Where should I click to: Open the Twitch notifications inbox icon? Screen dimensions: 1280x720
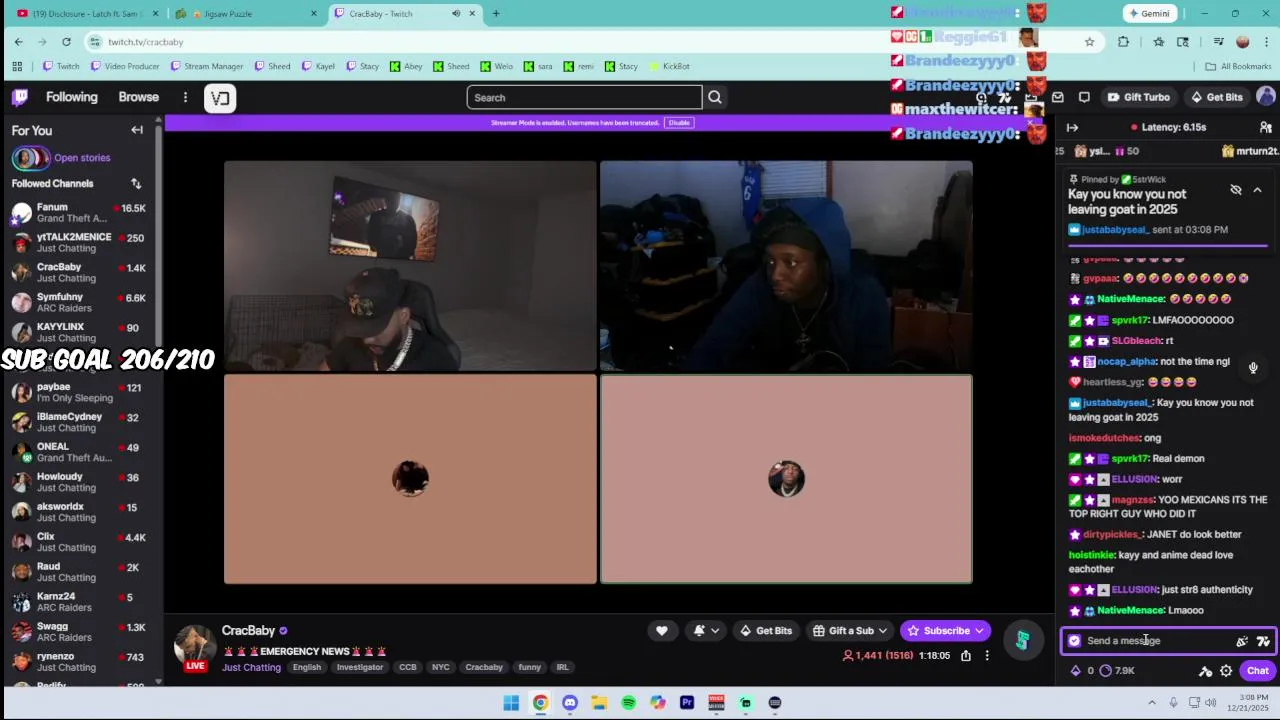tap(1058, 97)
